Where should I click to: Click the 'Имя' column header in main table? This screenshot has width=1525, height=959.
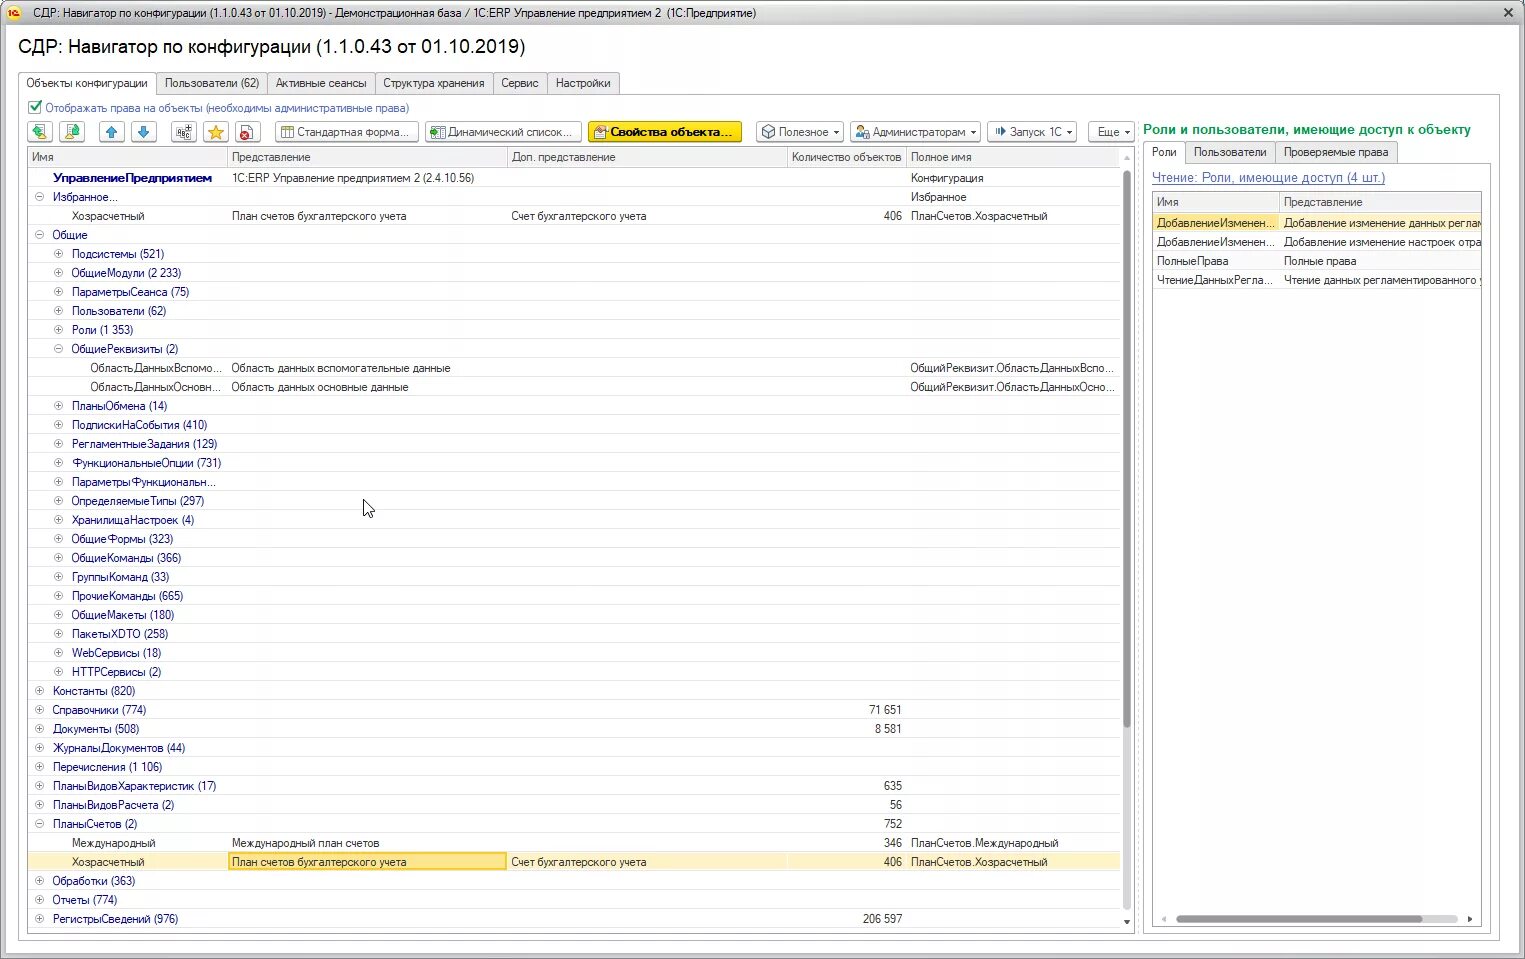[128, 157]
